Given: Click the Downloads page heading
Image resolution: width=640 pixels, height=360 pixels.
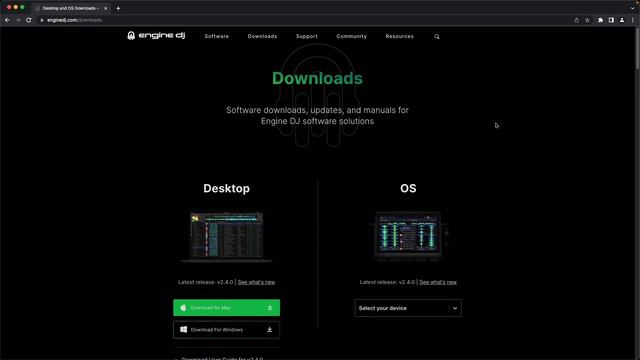Looking at the screenshot, I should pyautogui.click(x=317, y=78).
